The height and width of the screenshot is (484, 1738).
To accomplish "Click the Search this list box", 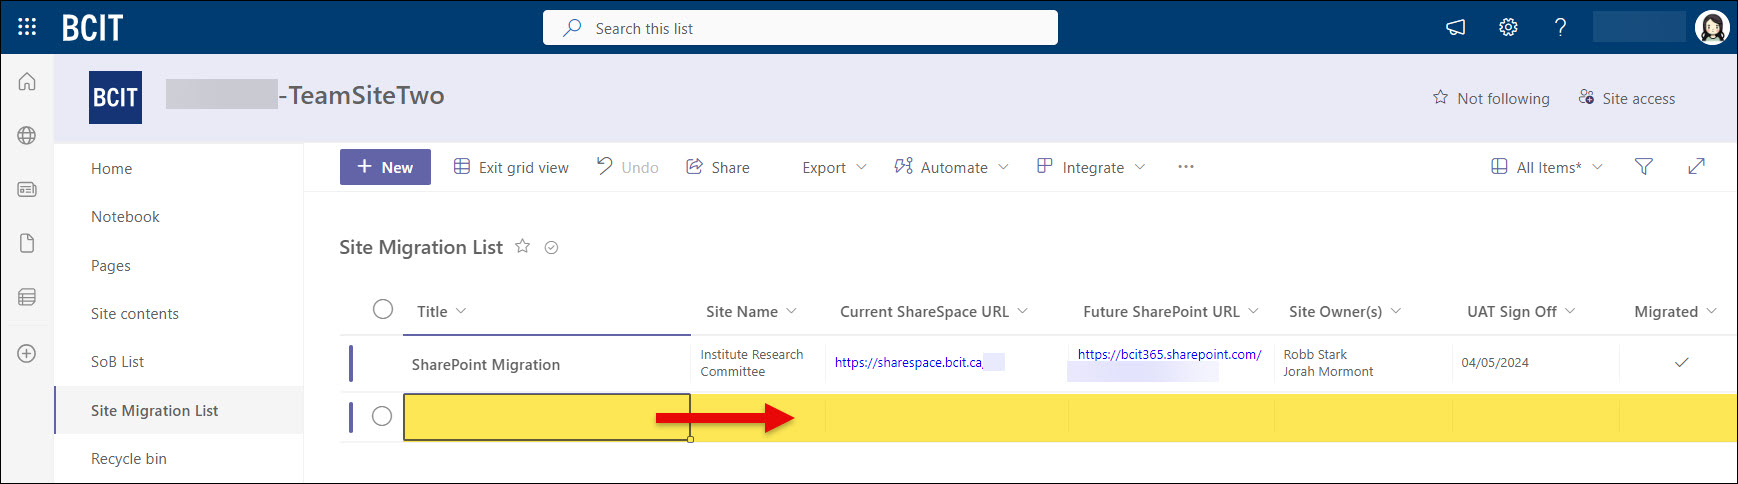I will 800,28.
